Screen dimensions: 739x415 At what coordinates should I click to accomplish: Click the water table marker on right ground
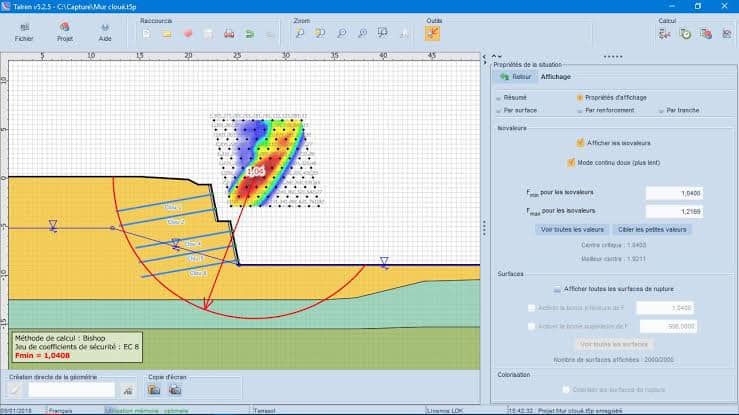[384, 262]
